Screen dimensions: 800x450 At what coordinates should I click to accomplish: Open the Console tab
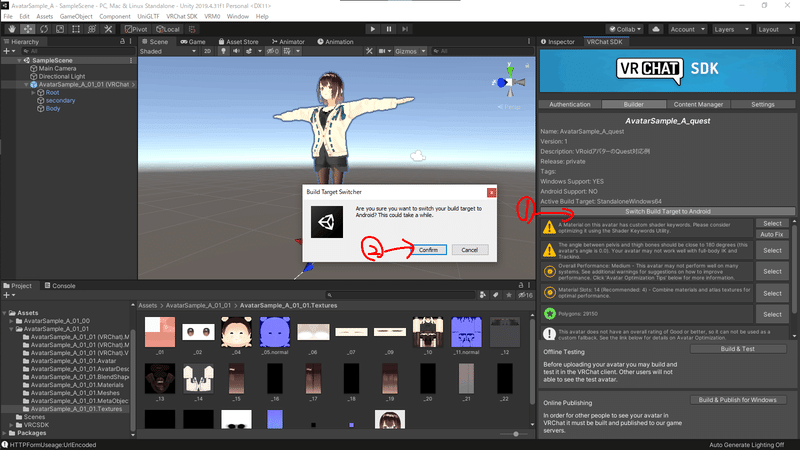click(x=60, y=285)
